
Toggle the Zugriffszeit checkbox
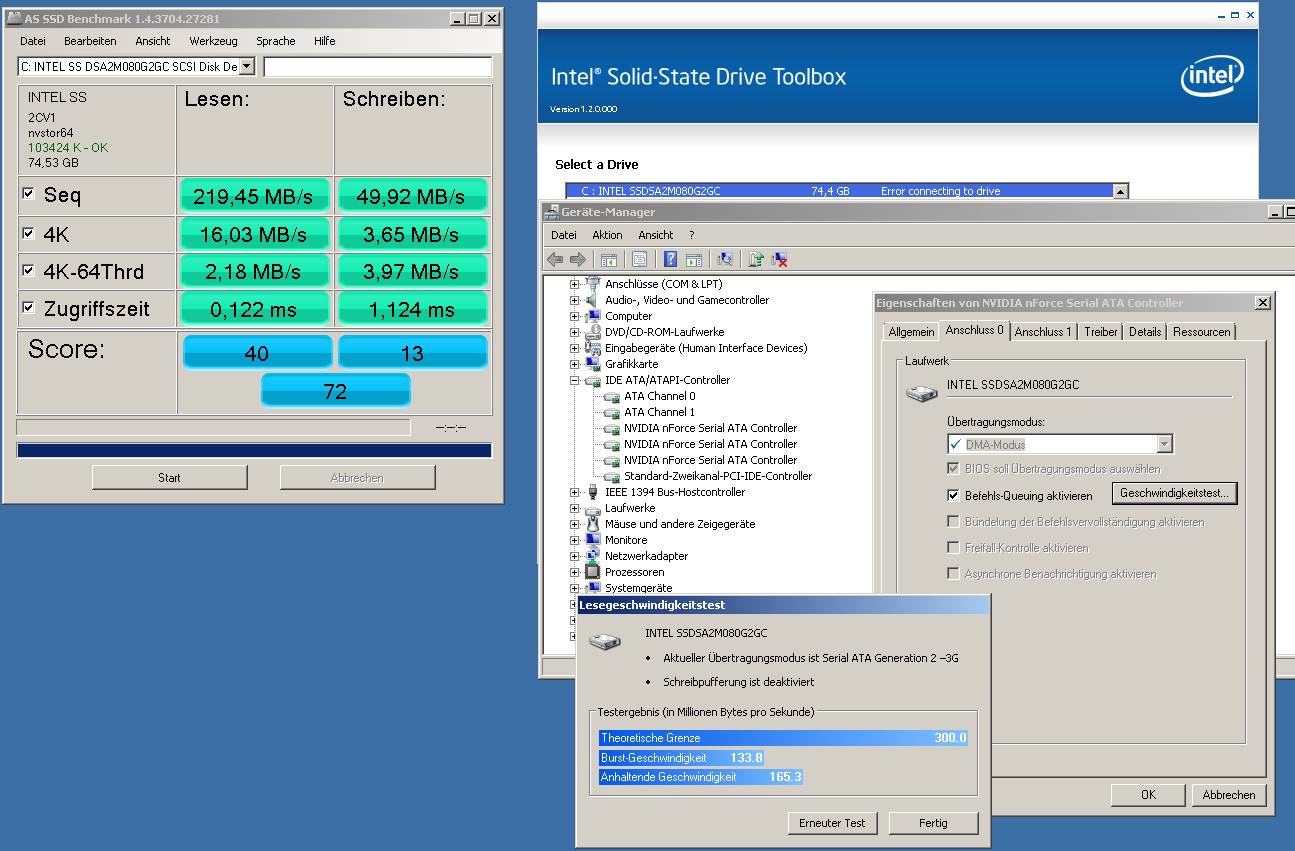(x=28, y=308)
